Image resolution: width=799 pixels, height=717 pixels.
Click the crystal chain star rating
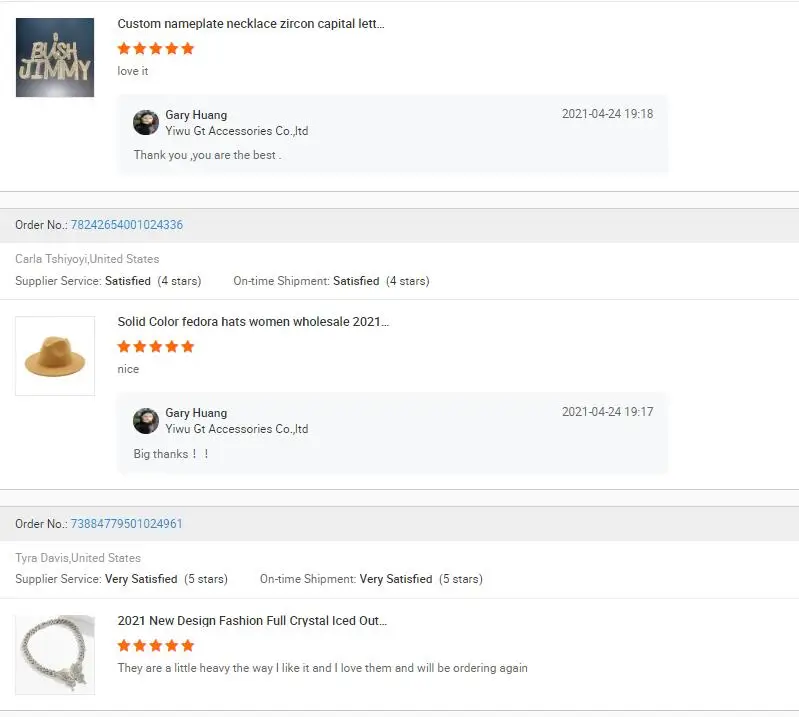[156, 645]
